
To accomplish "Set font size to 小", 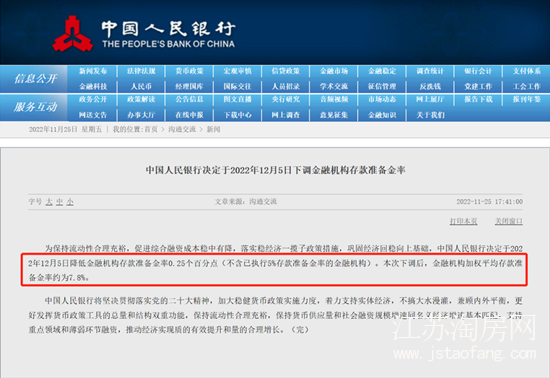I will click(x=70, y=202).
